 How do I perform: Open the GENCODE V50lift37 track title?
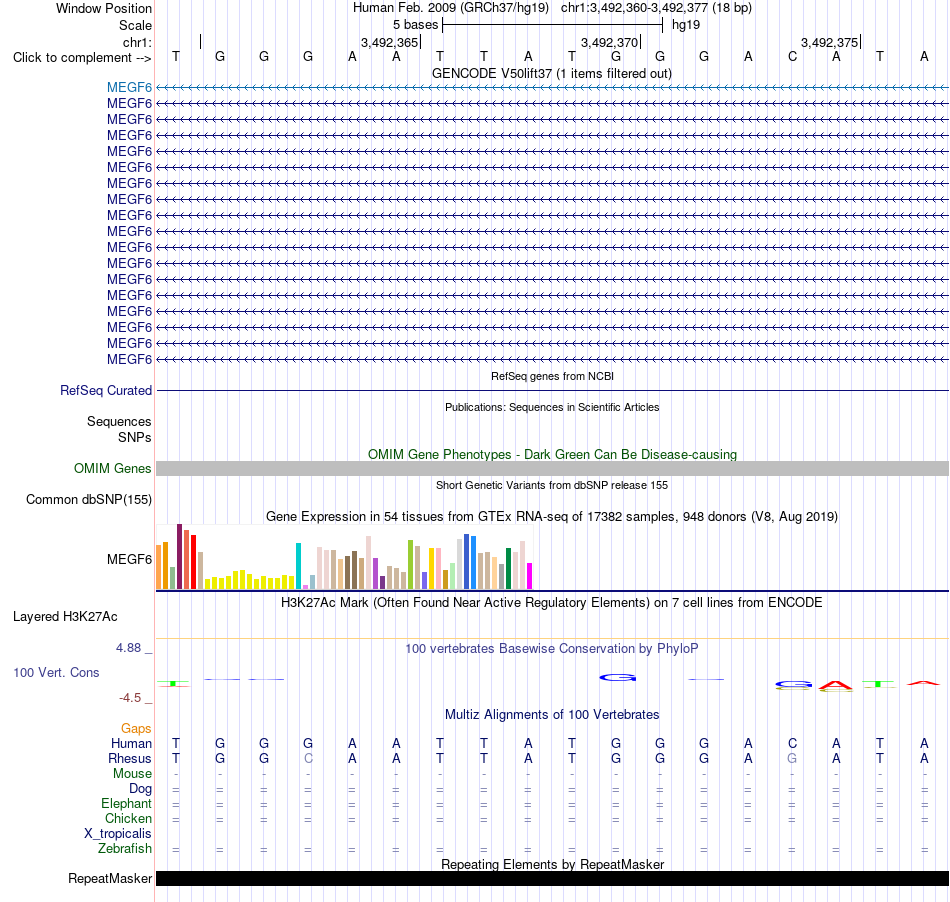pyautogui.click(x=551, y=73)
